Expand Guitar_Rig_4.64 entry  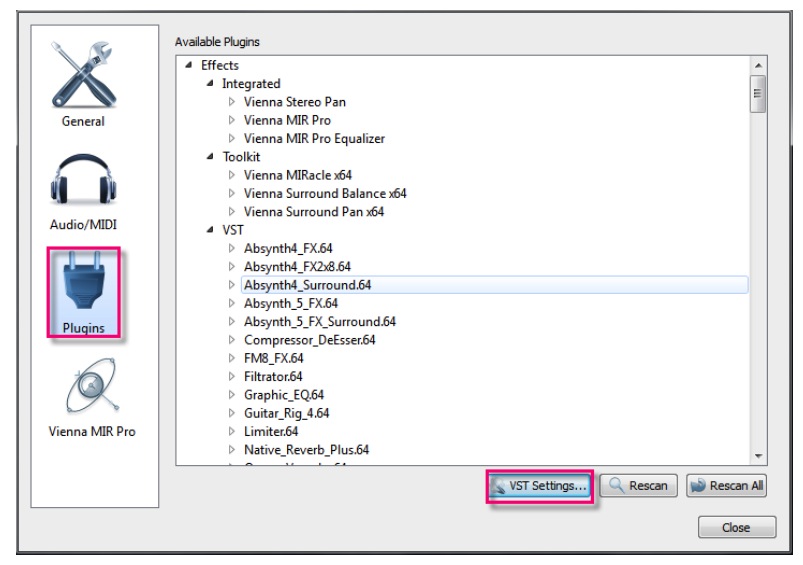231,413
